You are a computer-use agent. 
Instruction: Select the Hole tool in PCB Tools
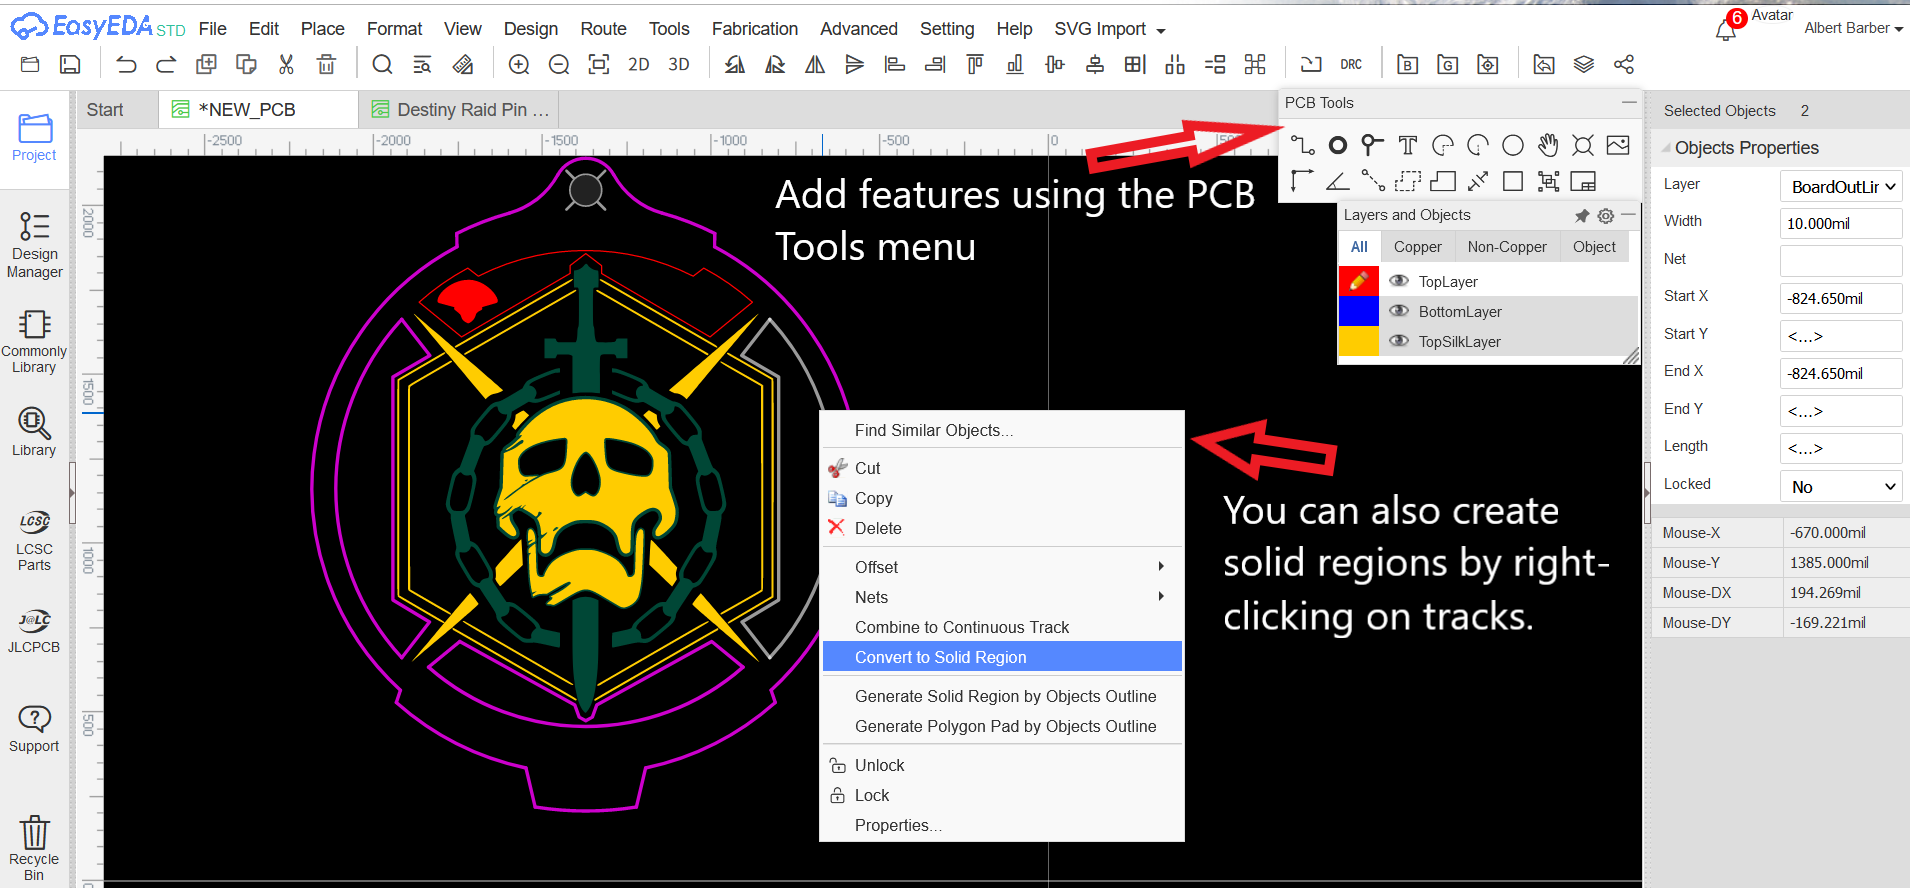click(x=1583, y=145)
